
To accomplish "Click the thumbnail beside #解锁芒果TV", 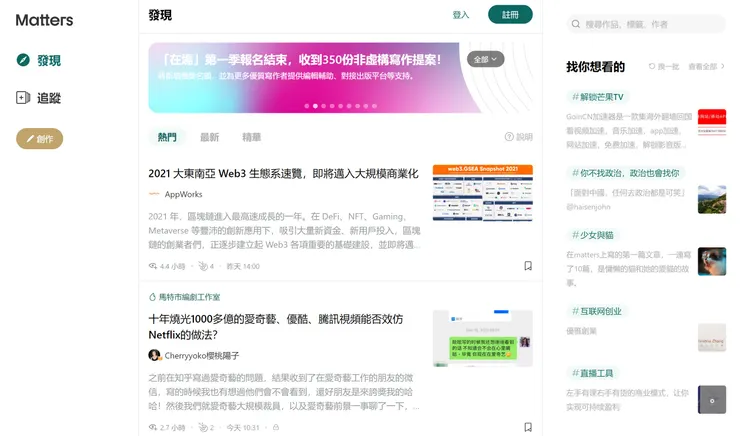I will tap(712, 123).
